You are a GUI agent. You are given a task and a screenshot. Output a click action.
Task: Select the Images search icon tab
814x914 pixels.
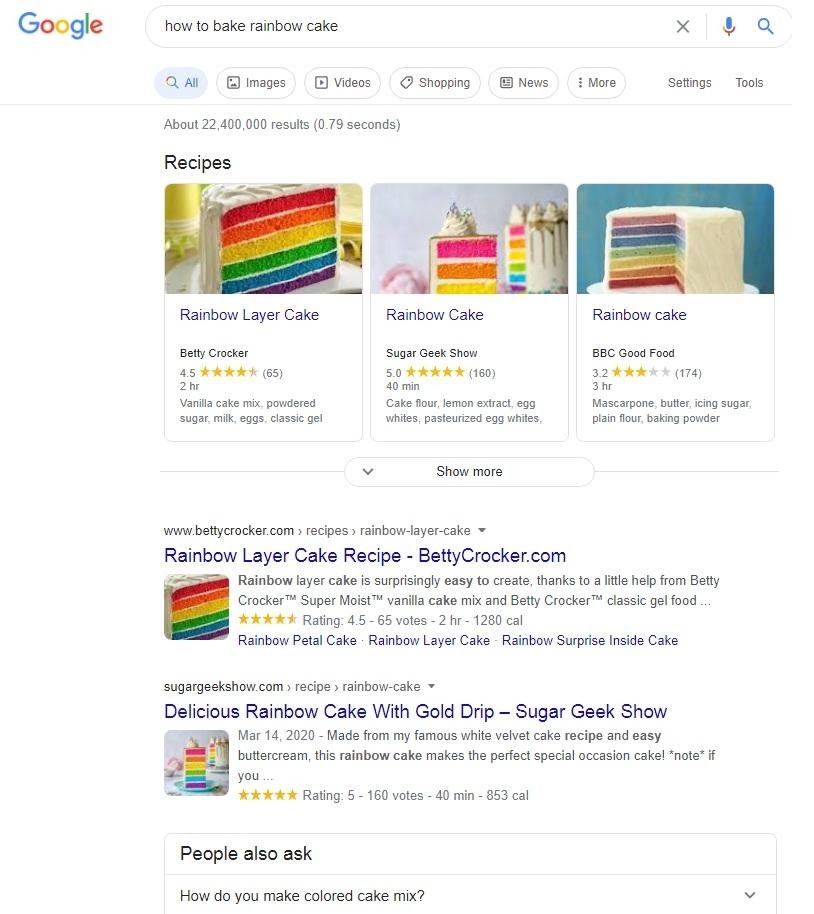(236, 83)
